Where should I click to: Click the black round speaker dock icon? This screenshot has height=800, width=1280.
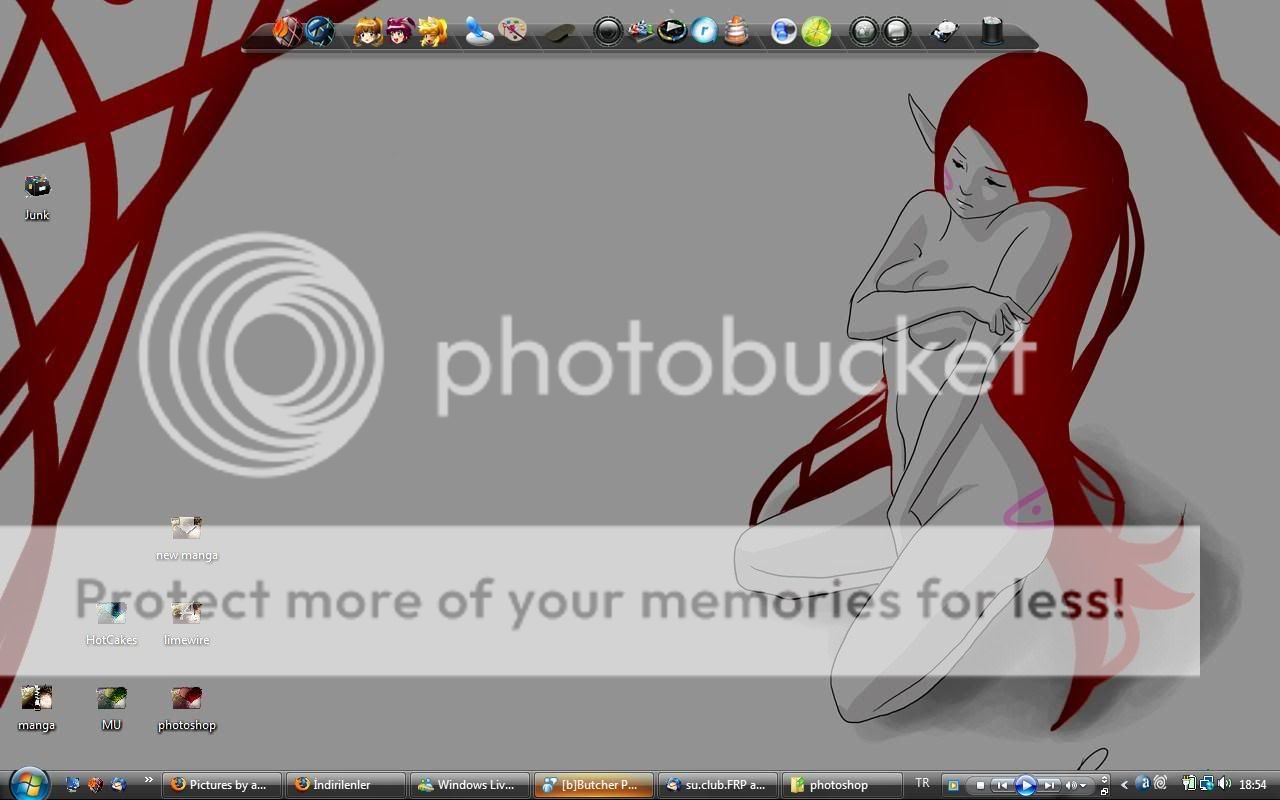tap(608, 31)
